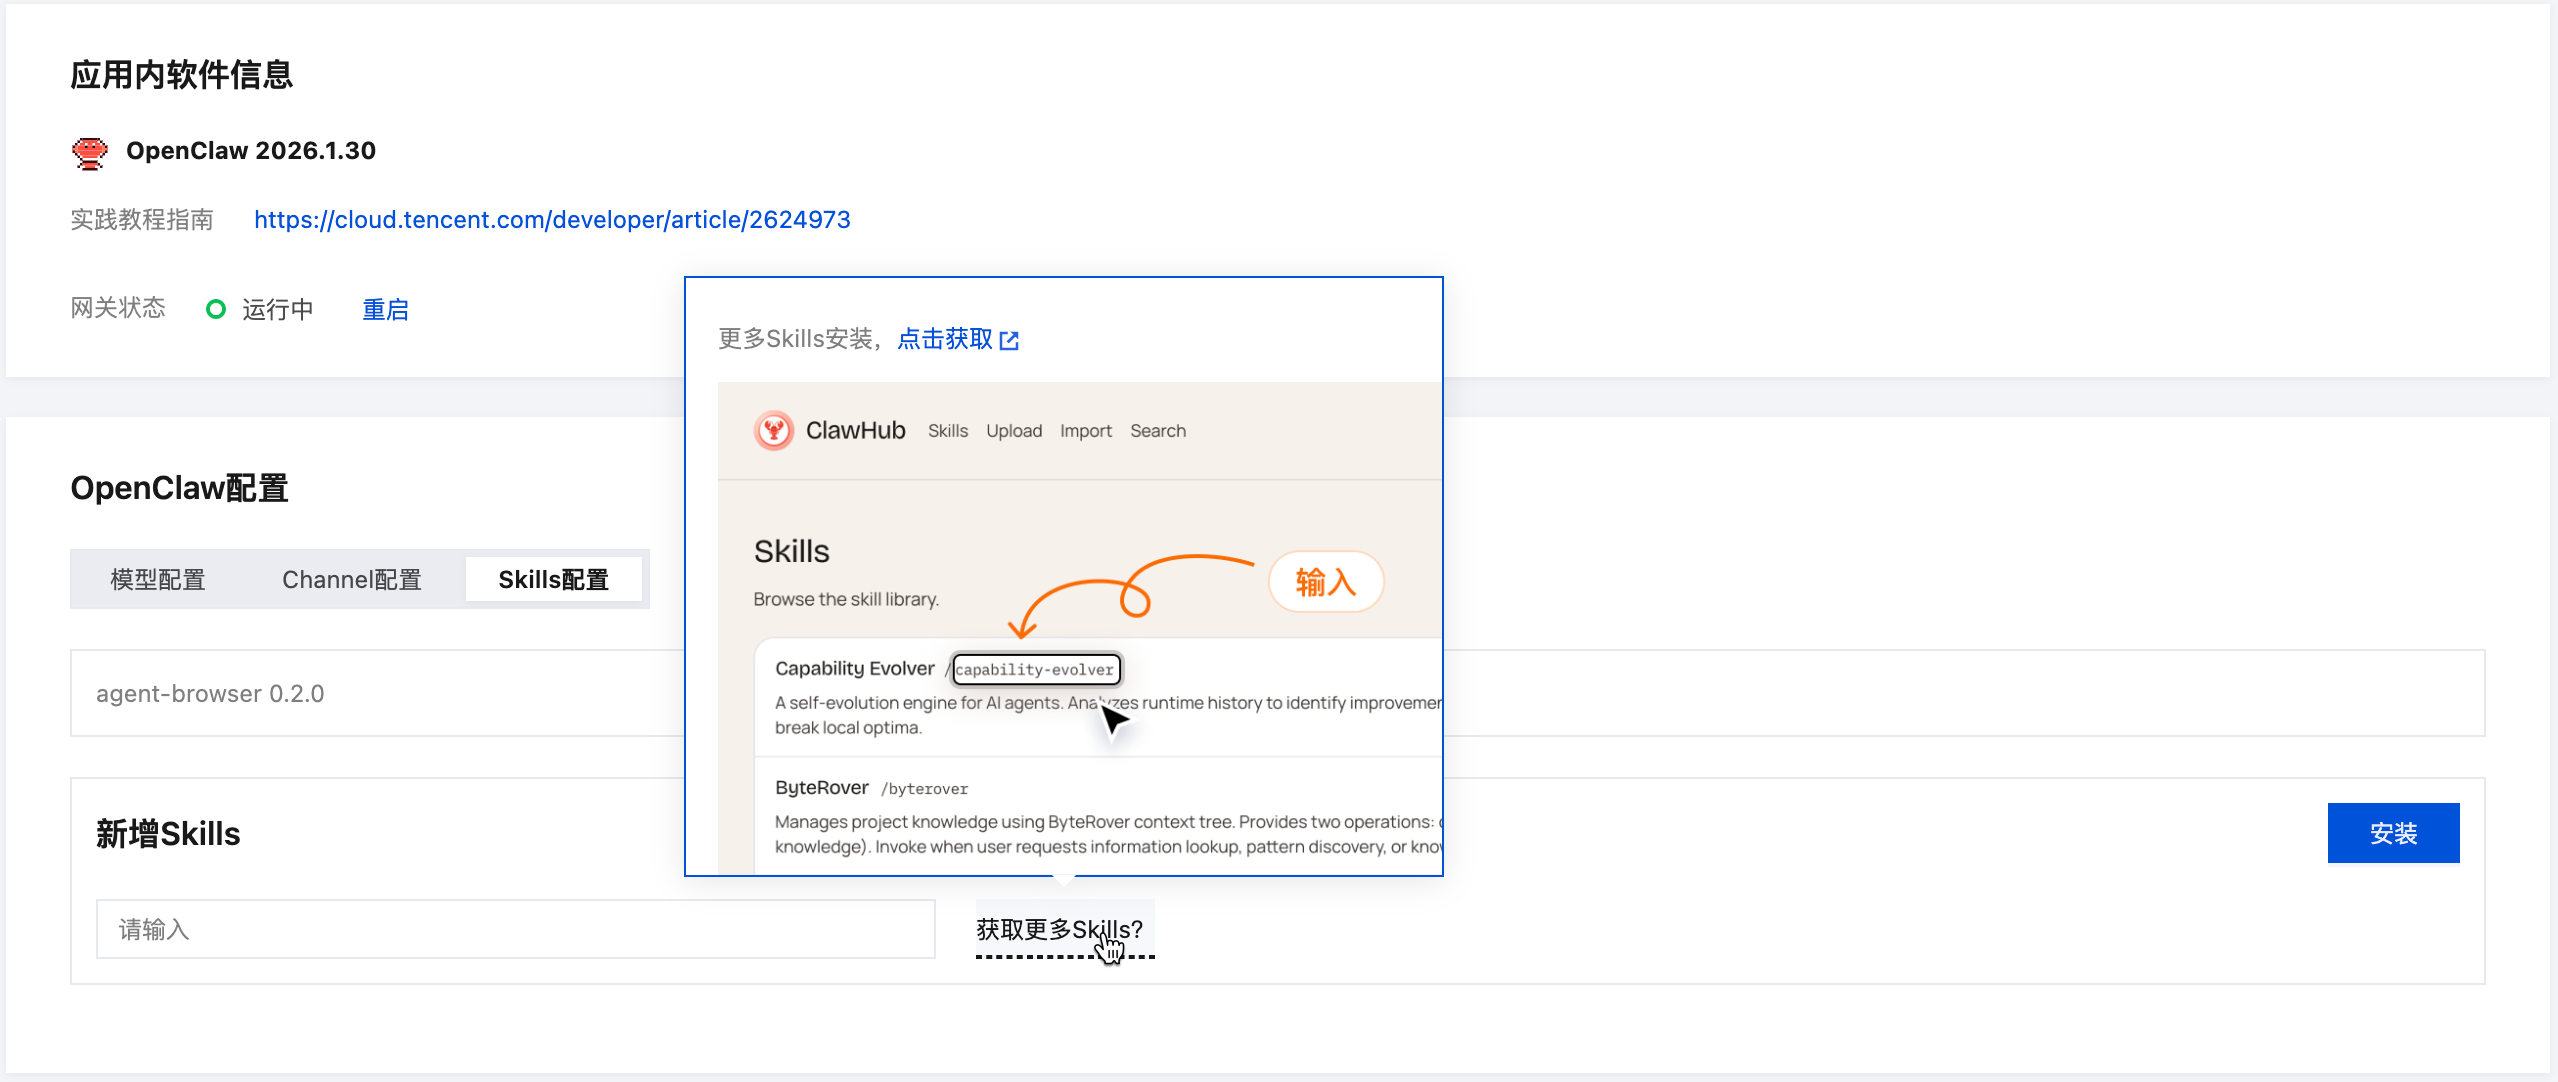Open Import in ClawHub menu
This screenshot has width=2558, height=1082.
pyautogui.click(x=1086, y=431)
